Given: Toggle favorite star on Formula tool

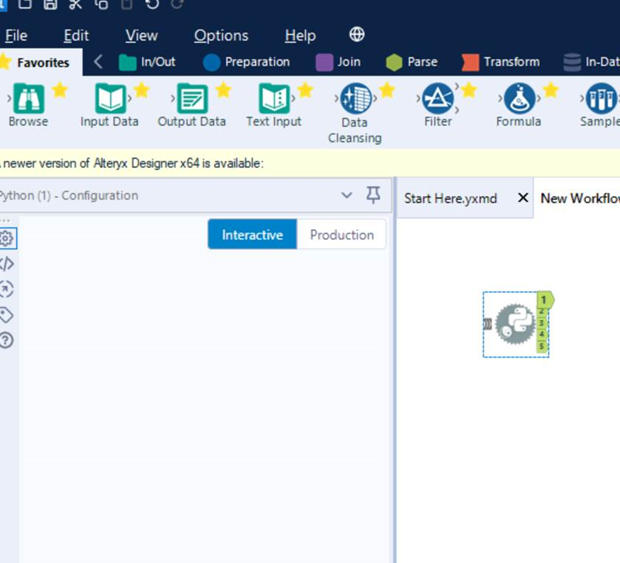Looking at the screenshot, I should click(551, 90).
